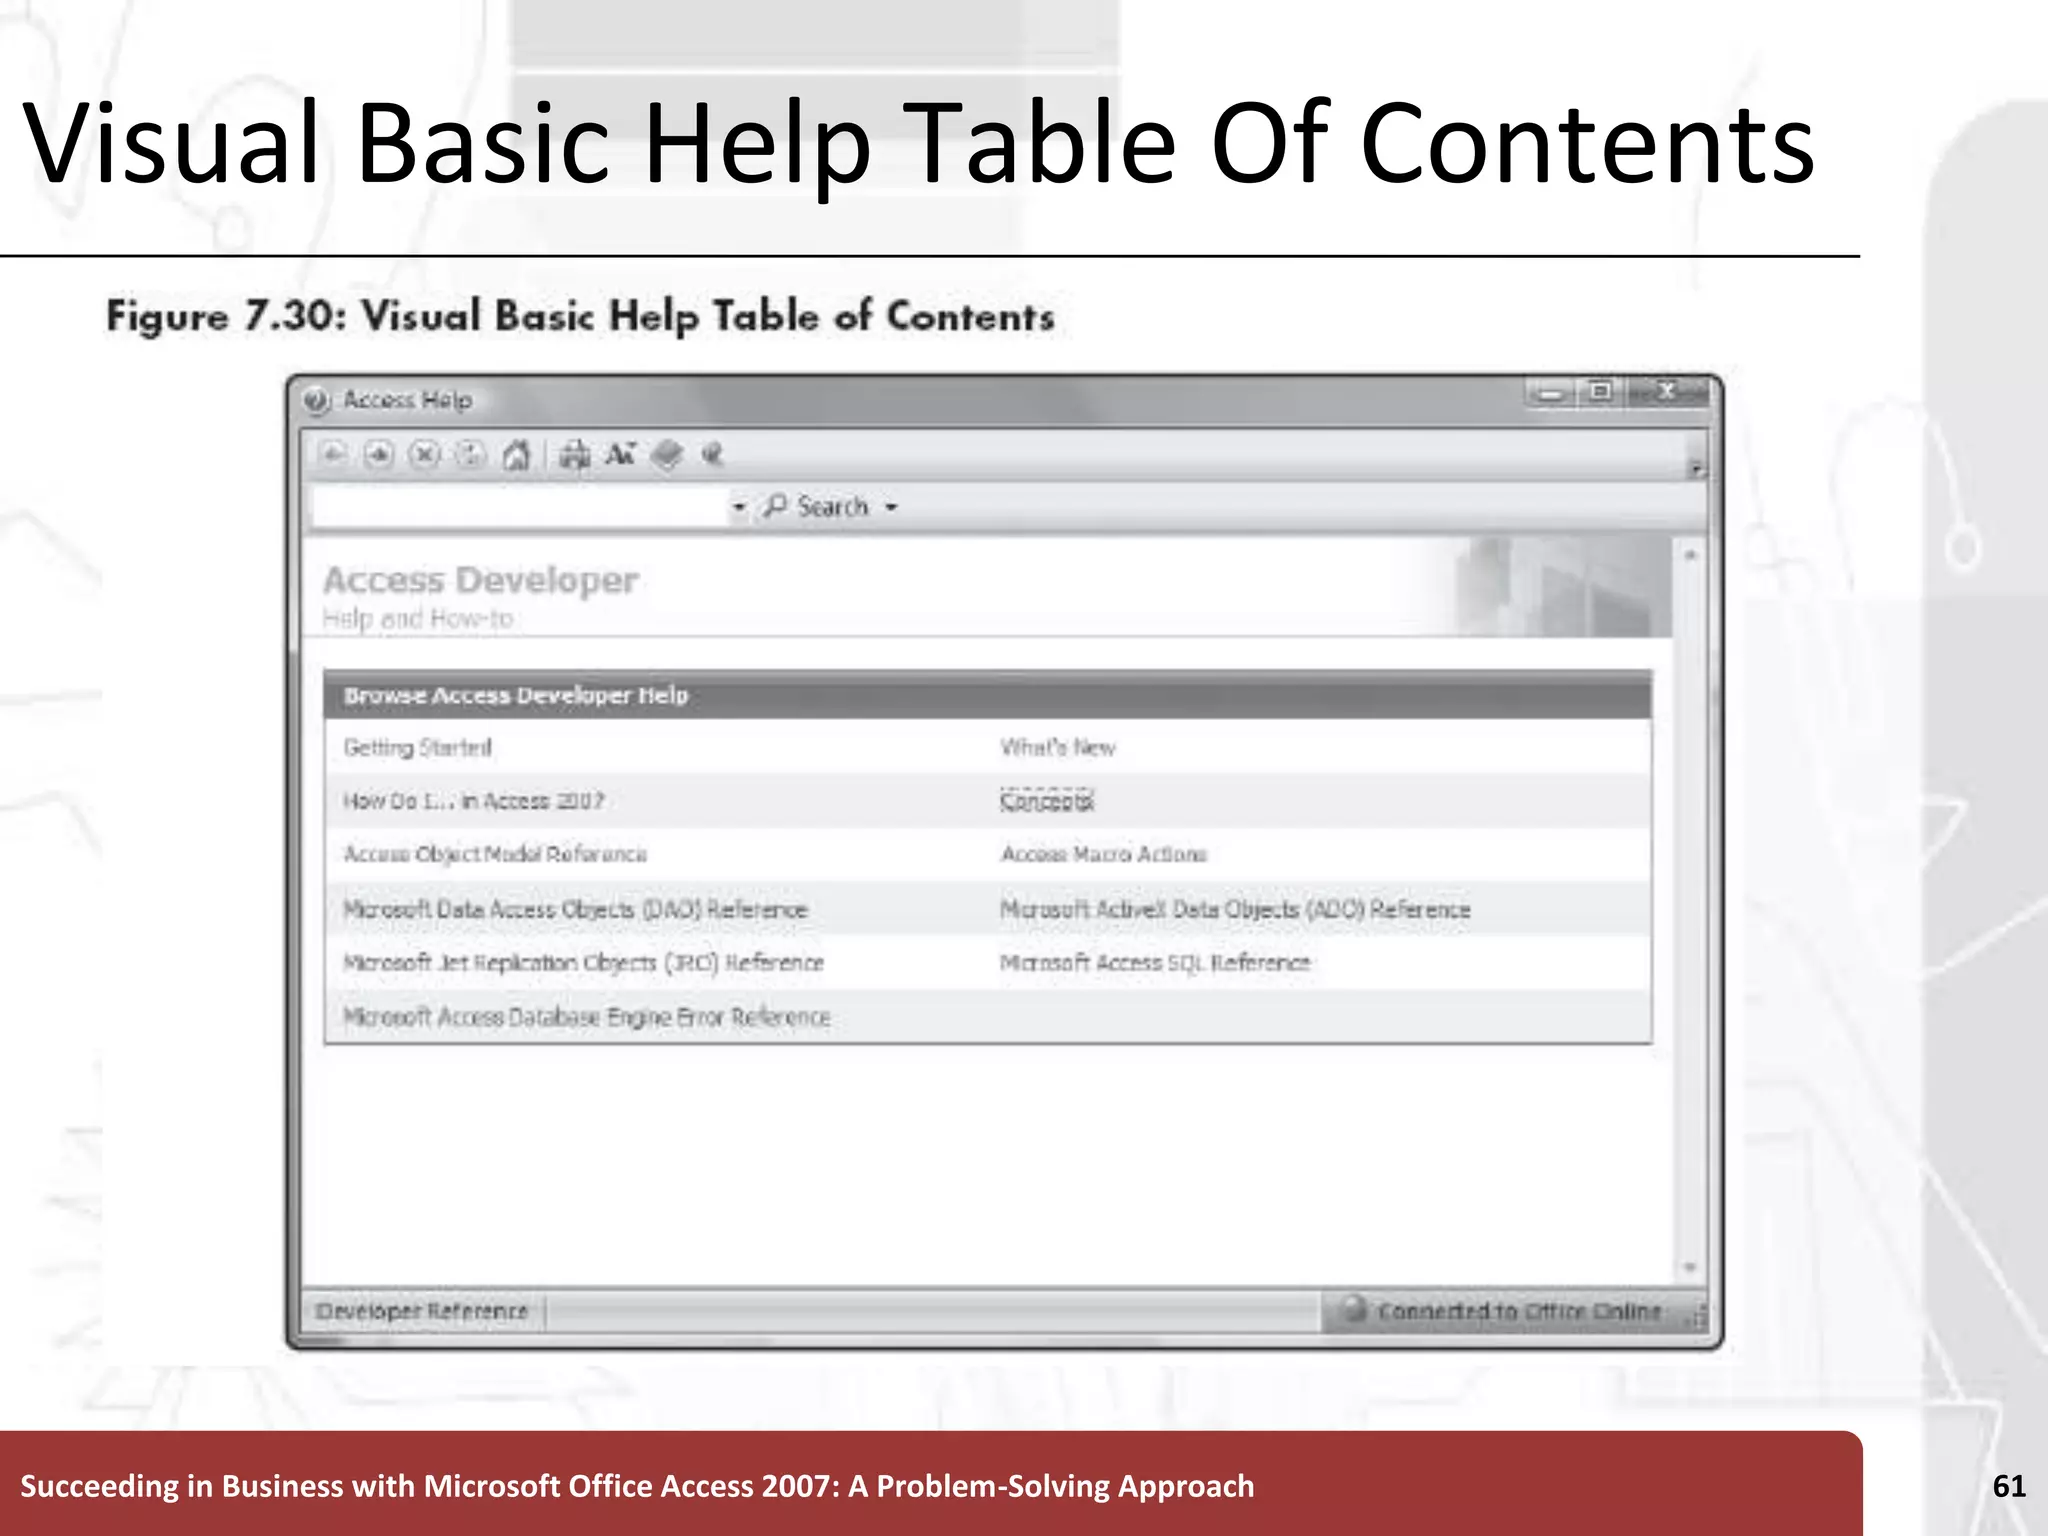Click the help icon in Access Help title bar

pyautogui.click(x=317, y=400)
